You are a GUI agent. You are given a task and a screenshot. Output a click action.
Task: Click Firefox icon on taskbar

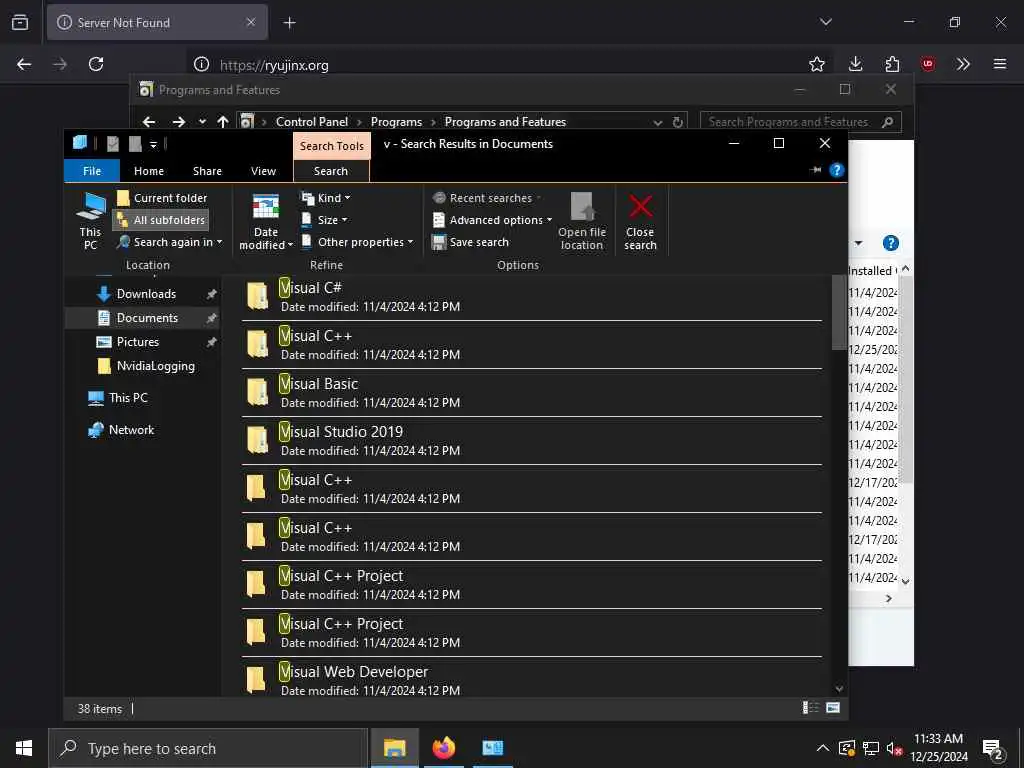[x=443, y=748]
